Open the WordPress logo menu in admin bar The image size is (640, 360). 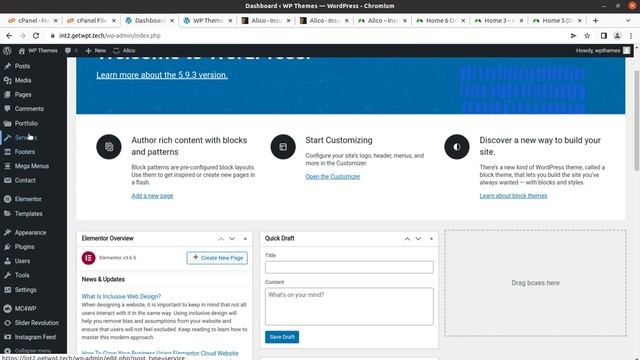7,51
